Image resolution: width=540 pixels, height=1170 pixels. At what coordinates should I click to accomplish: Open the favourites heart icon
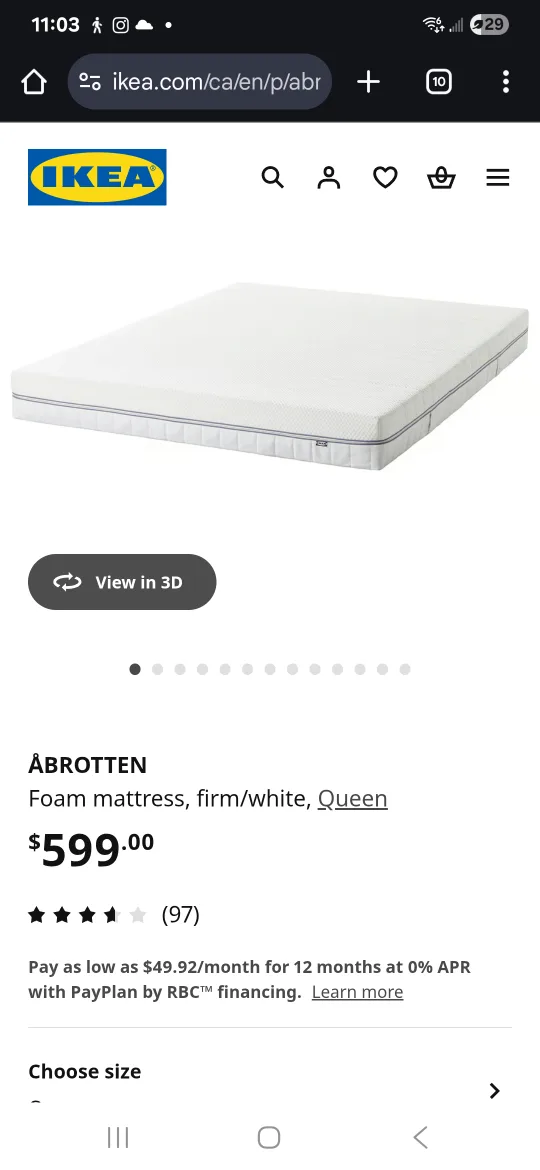[x=385, y=178]
